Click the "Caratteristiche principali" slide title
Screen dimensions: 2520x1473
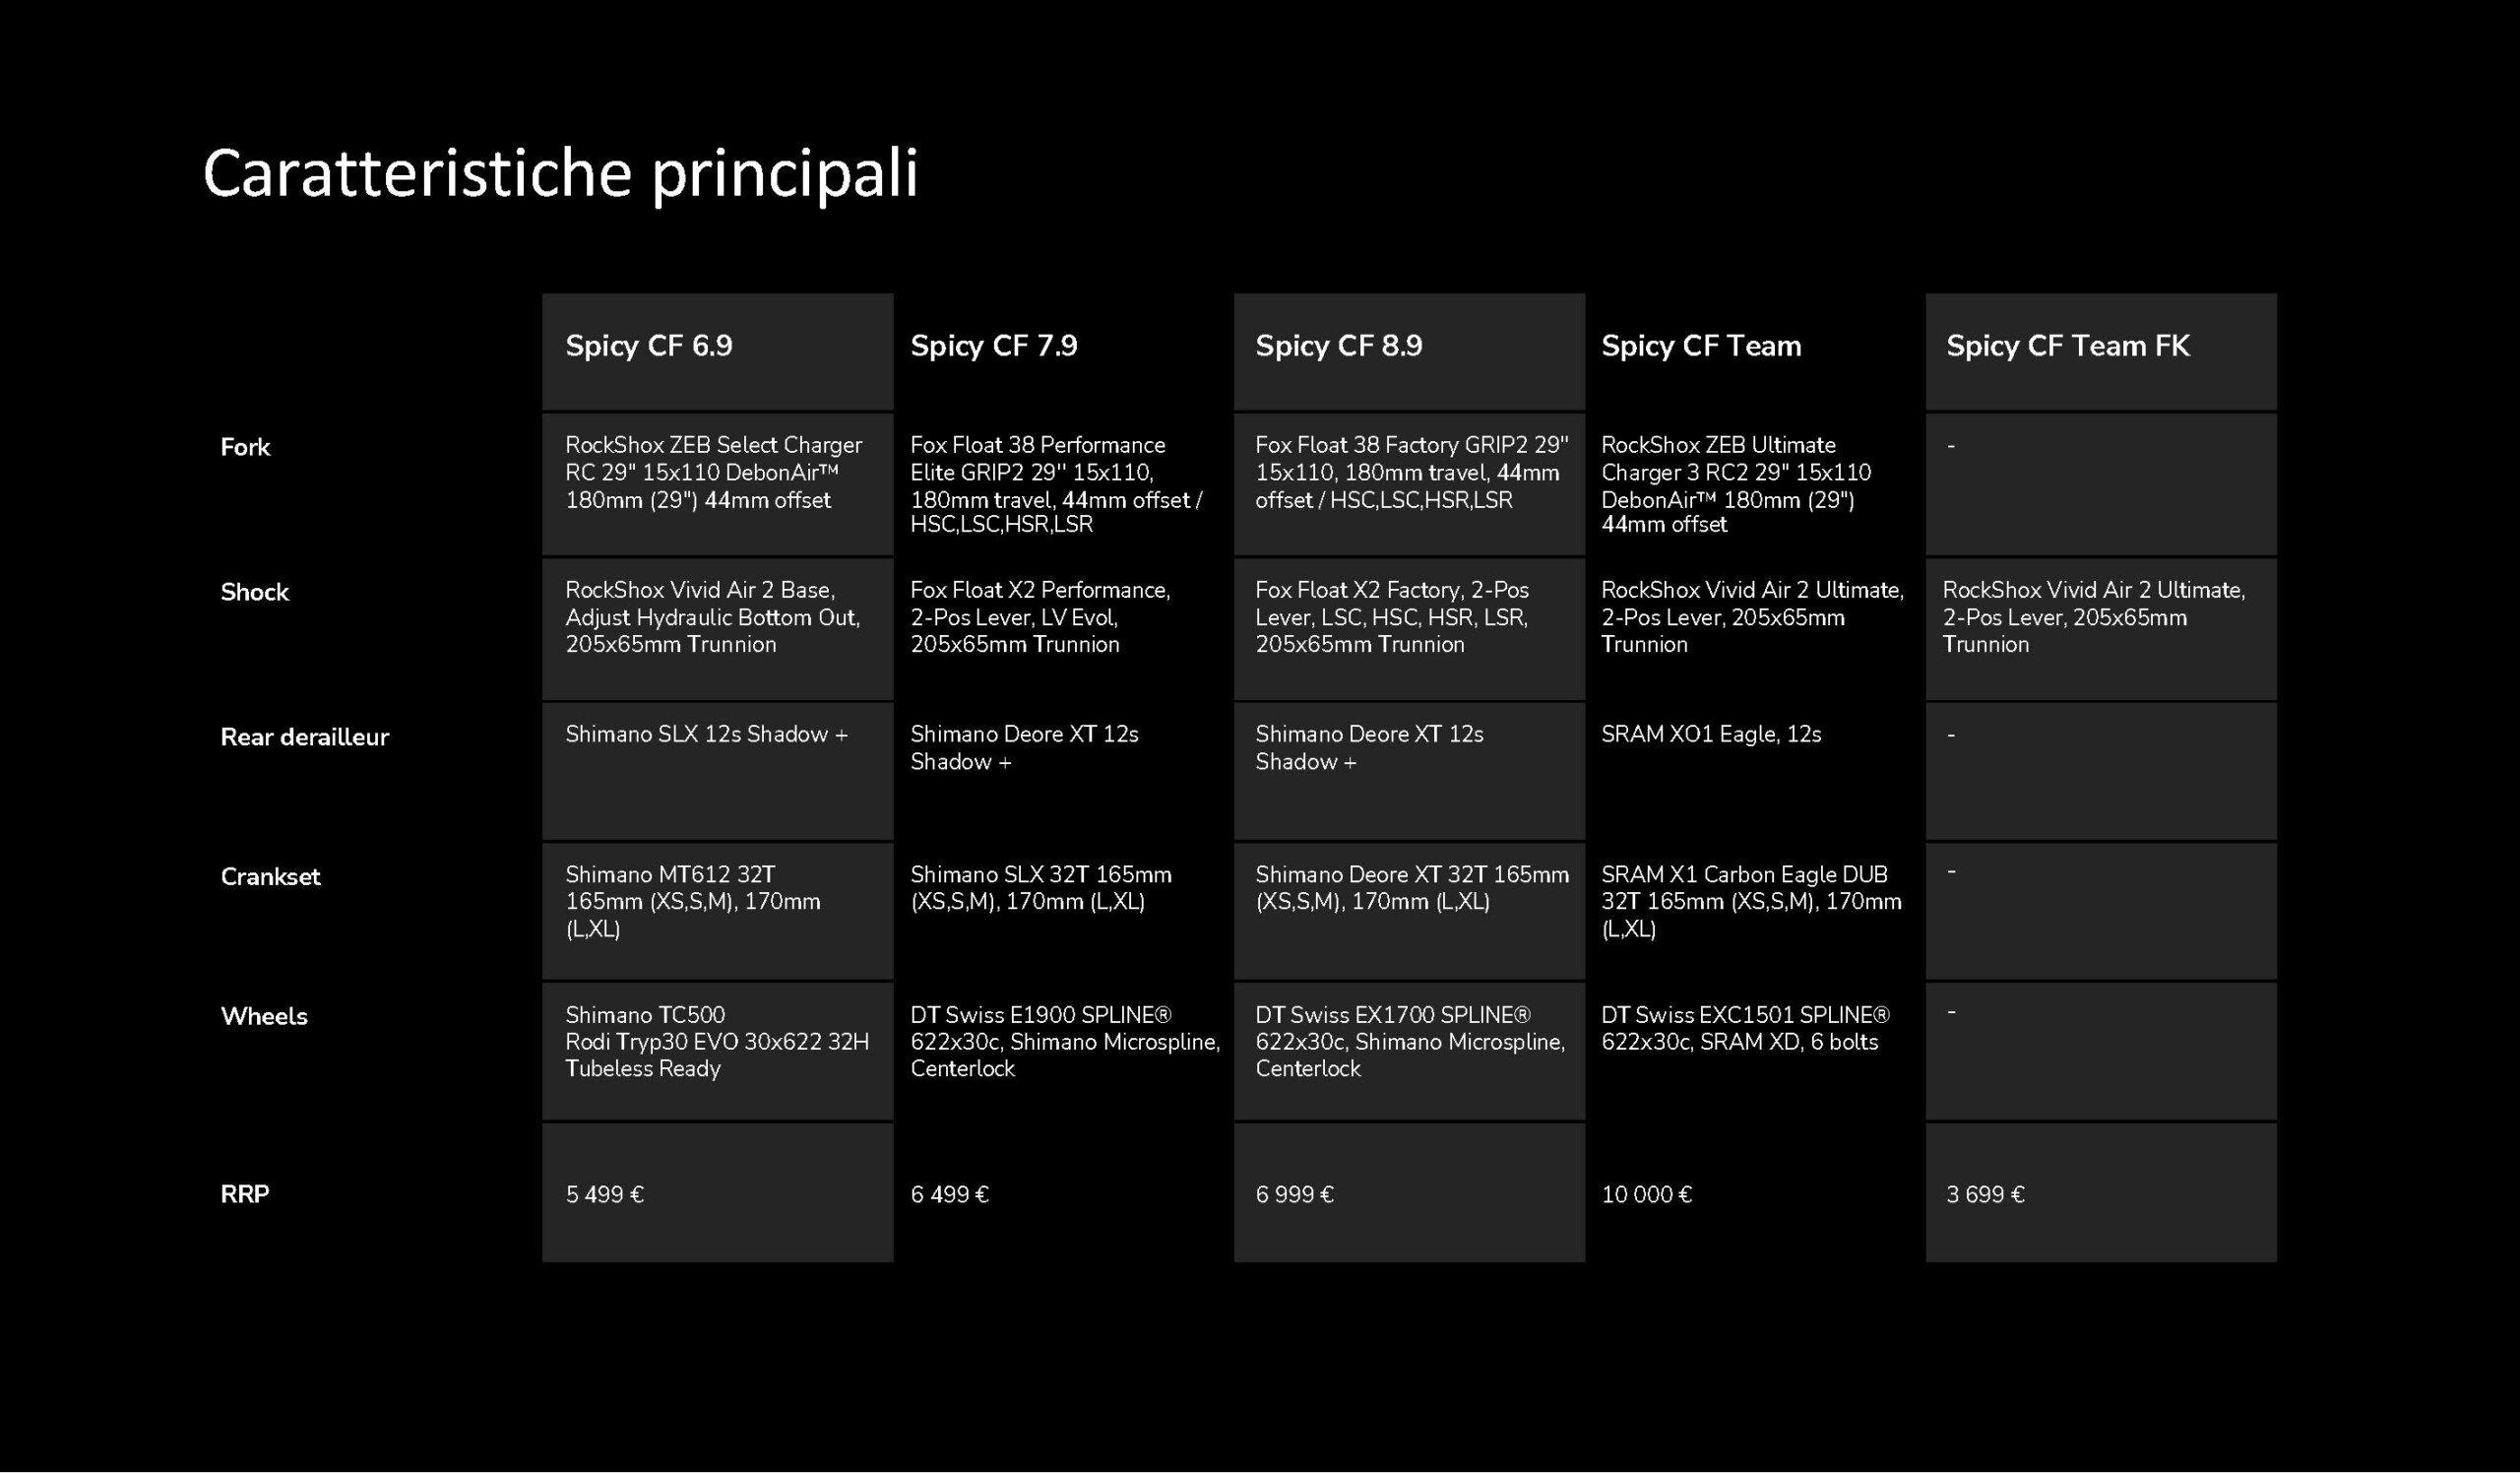[x=560, y=173]
